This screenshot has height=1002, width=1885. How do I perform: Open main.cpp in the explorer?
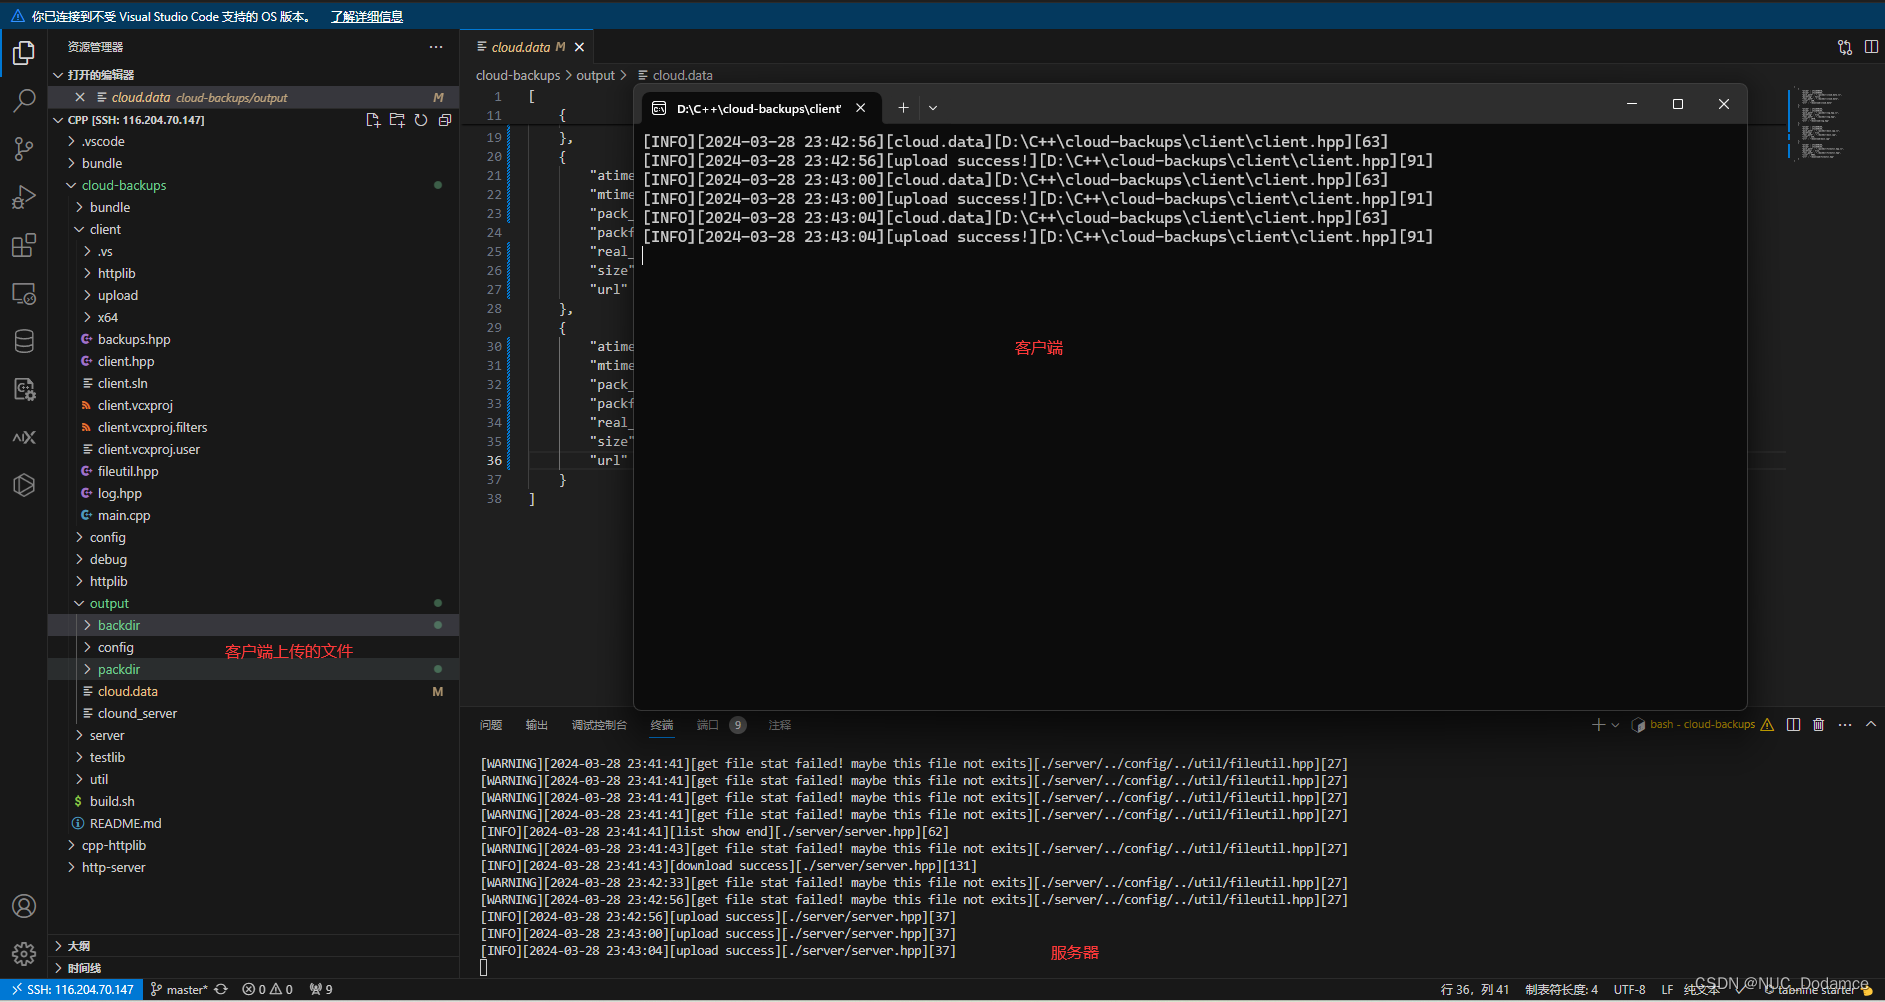124,515
